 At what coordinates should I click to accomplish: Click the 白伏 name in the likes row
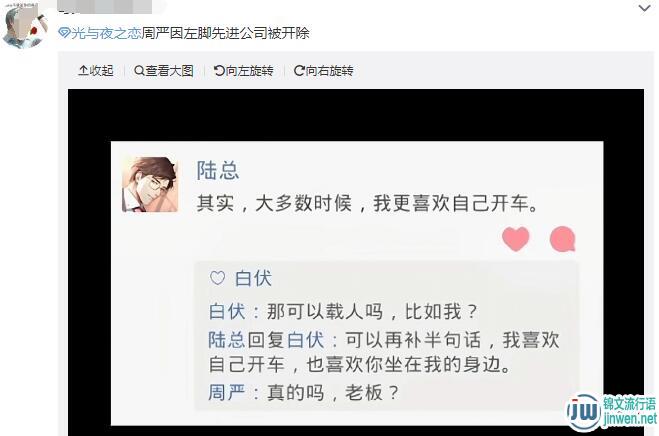tap(253, 278)
